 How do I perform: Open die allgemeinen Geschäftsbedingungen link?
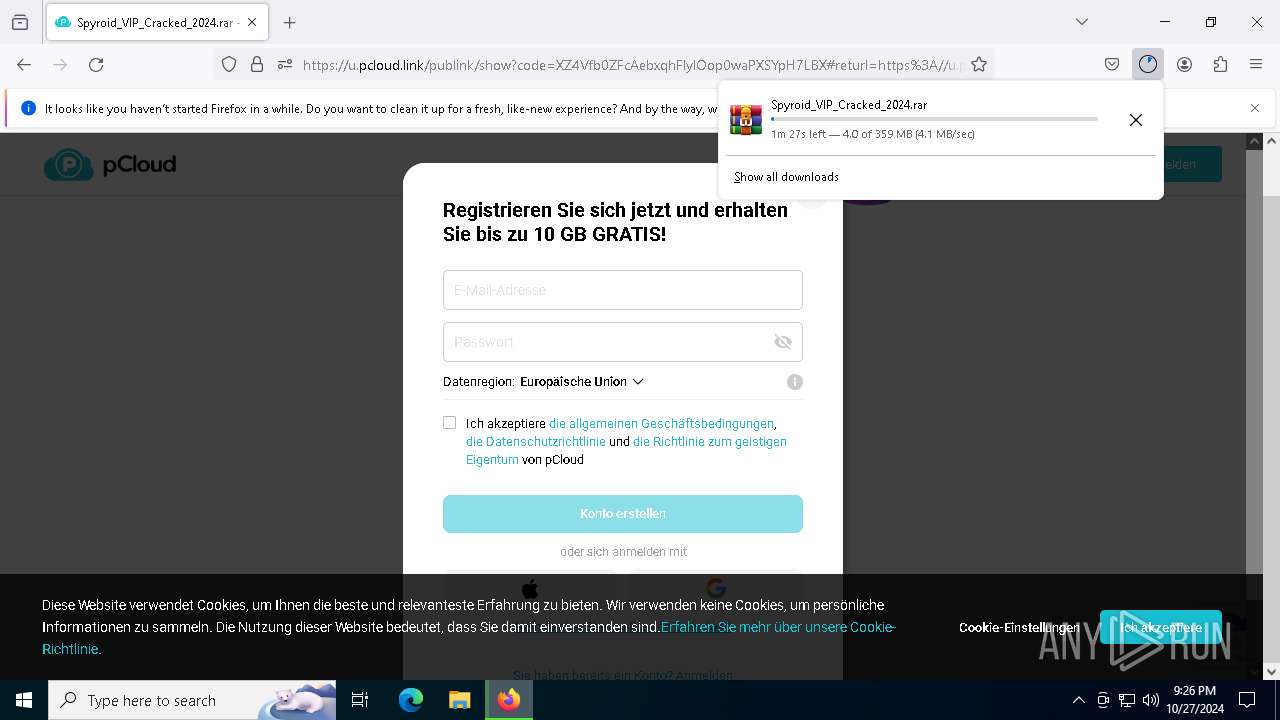661,424
